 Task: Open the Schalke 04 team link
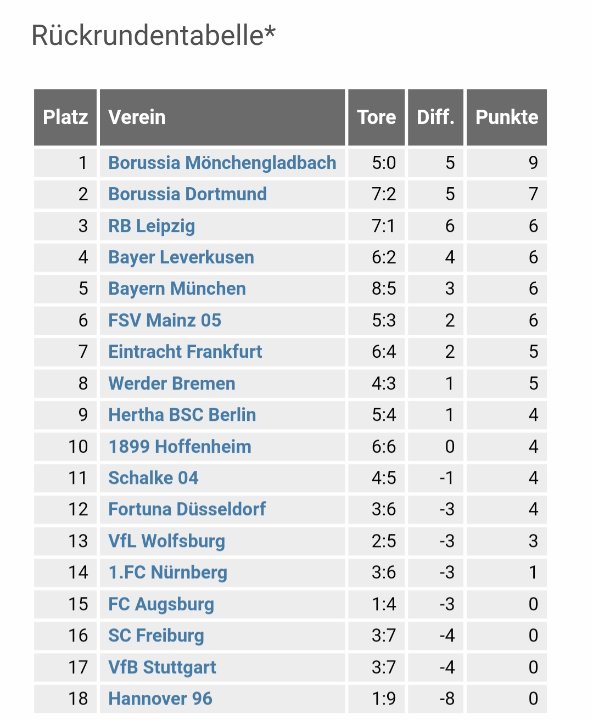(x=153, y=478)
